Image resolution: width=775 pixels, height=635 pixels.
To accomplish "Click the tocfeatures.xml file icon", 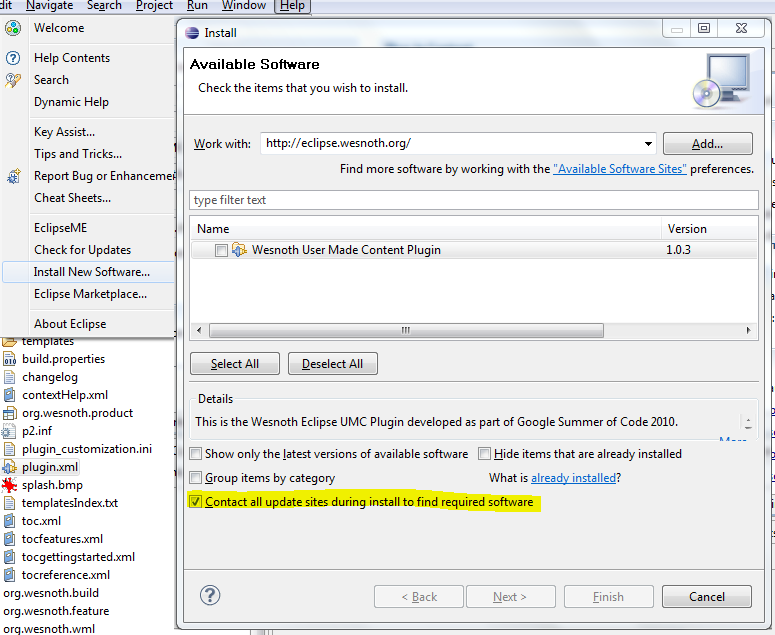I will 9,539.
